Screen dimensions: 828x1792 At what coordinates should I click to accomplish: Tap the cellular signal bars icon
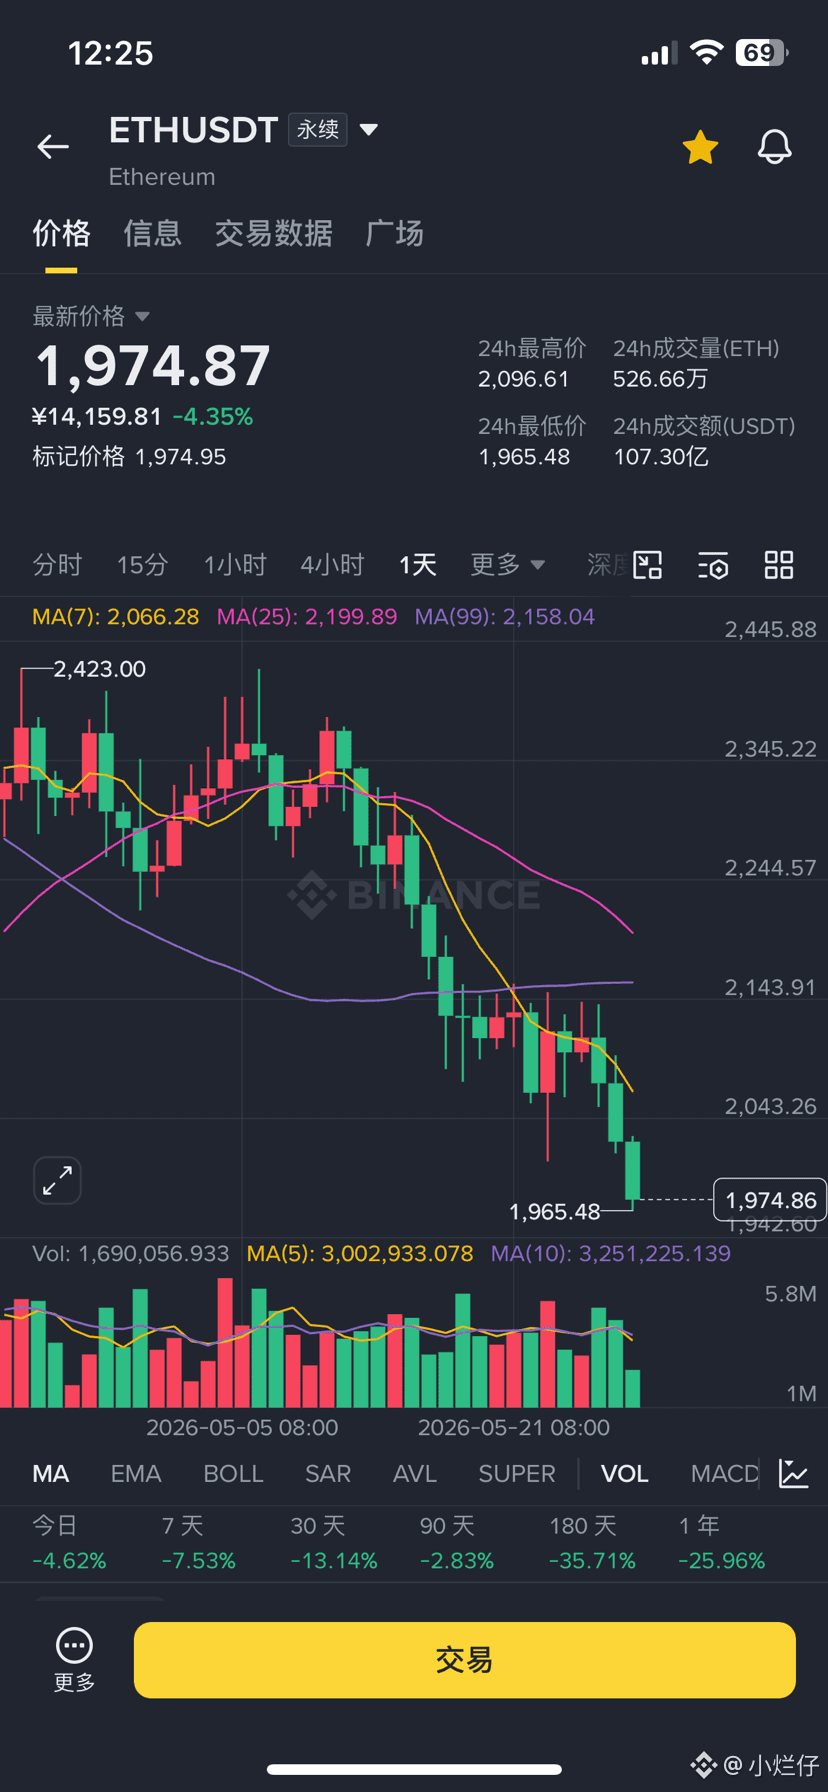tap(659, 53)
